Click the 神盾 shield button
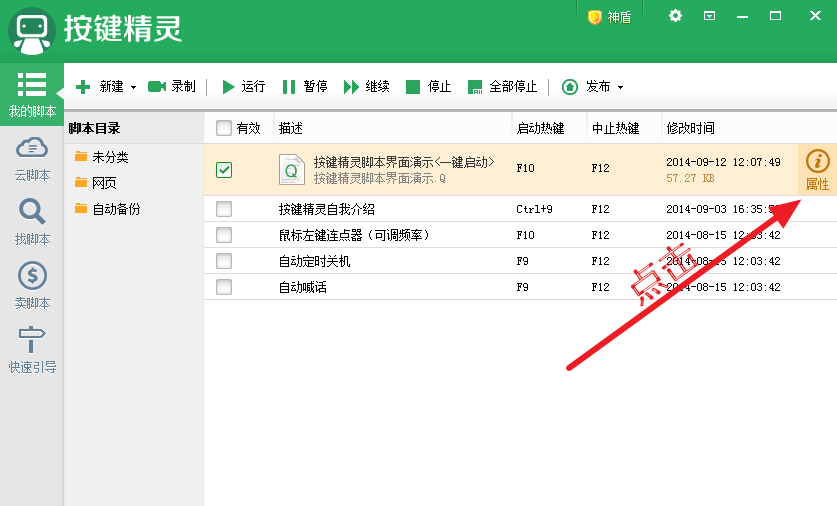 (x=609, y=17)
